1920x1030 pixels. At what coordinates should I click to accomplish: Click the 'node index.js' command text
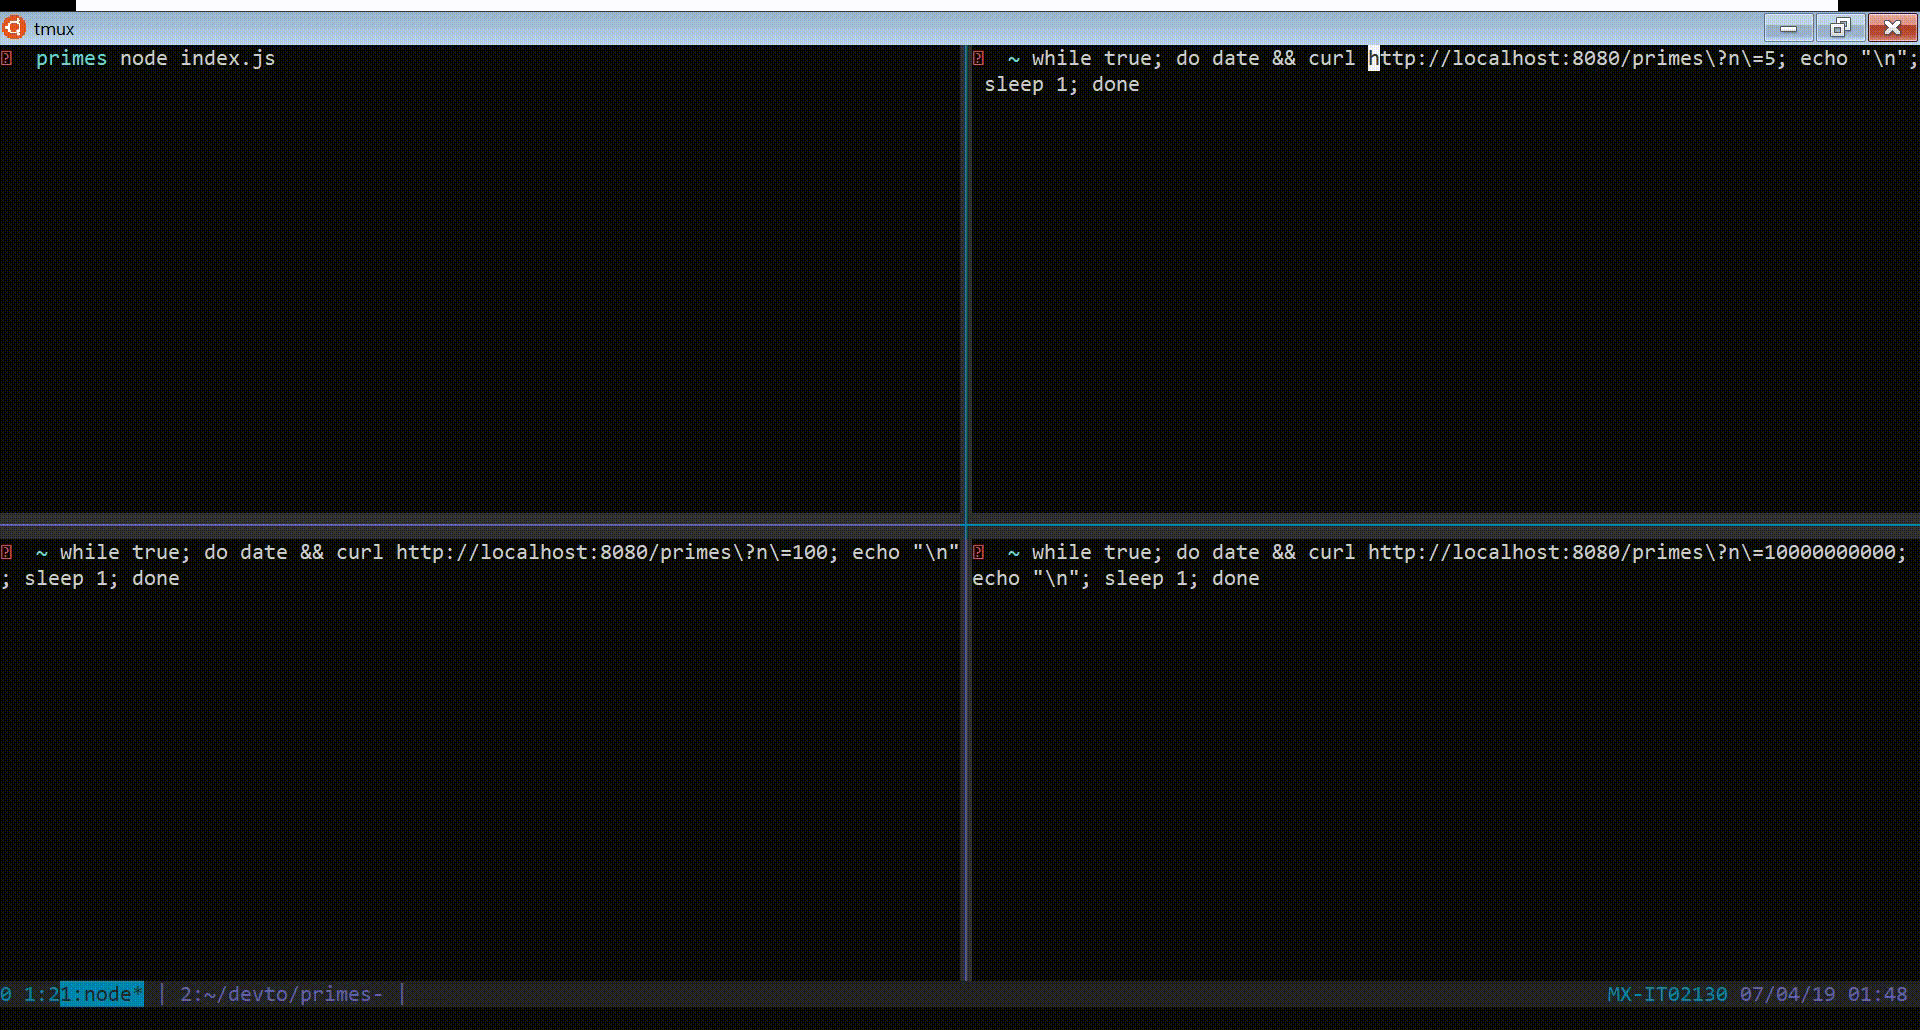coord(198,58)
